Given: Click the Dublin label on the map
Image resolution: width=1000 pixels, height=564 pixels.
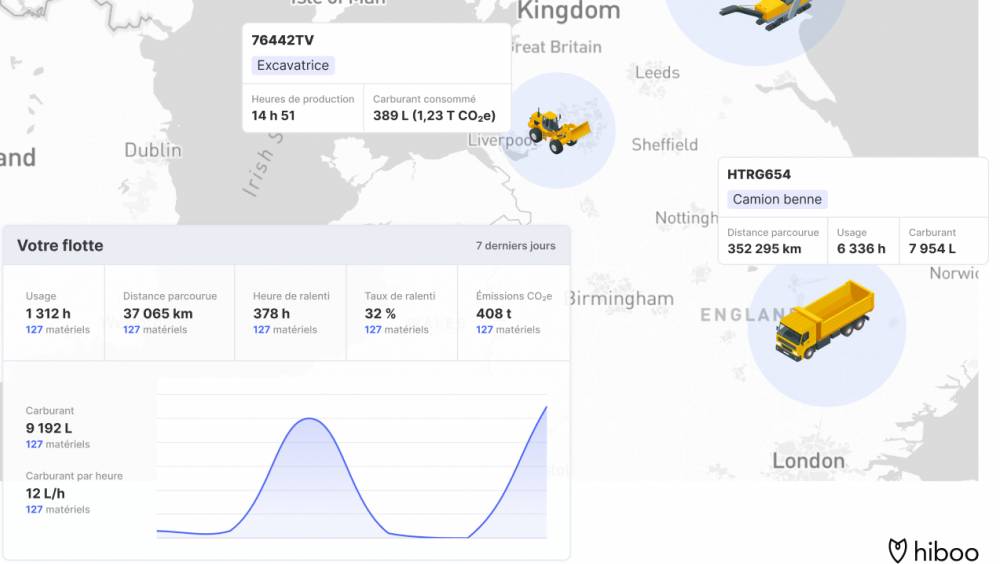Looking at the screenshot, I should tap(153, 150).
